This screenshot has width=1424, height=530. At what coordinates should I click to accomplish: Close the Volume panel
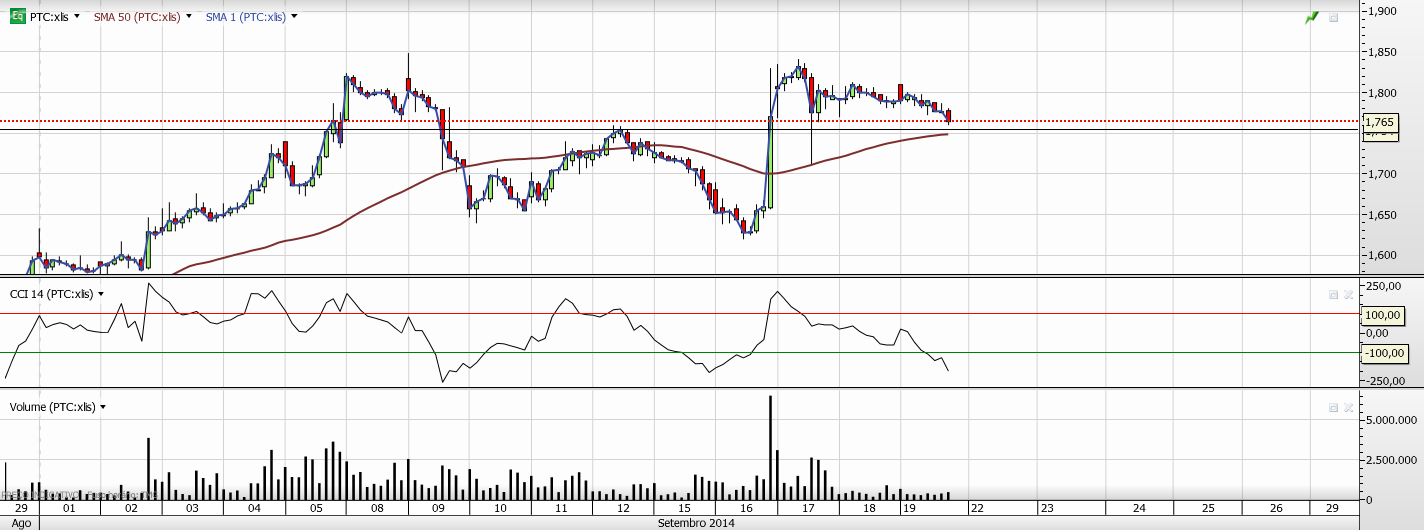click(x=1348, y=407)
